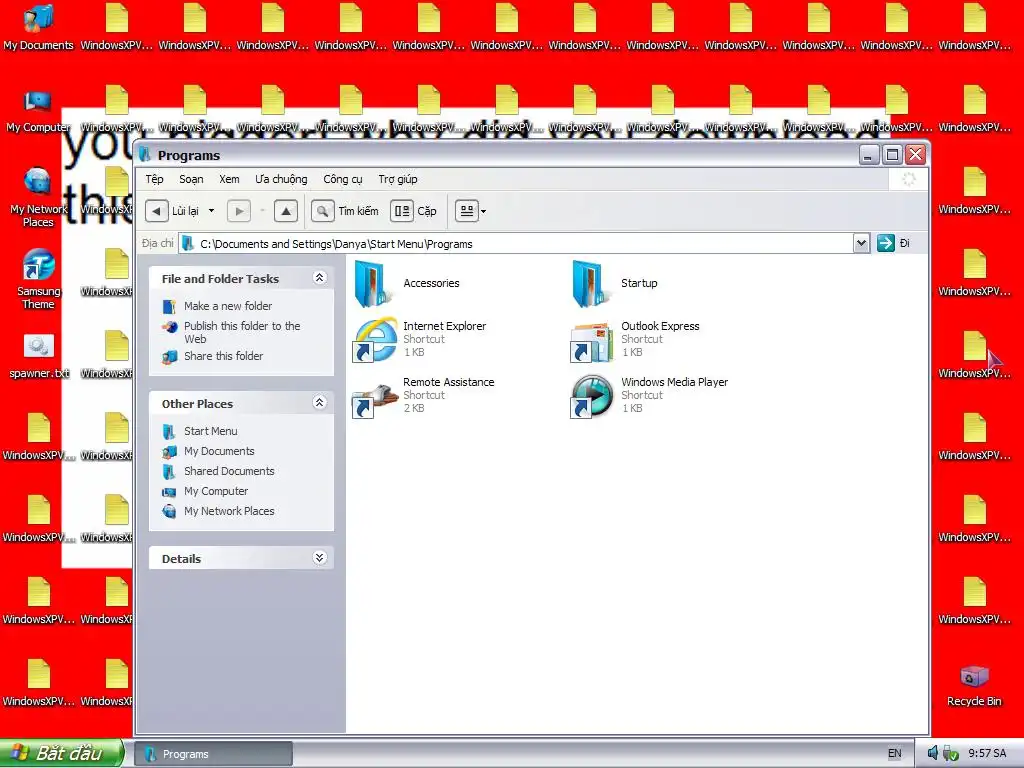Click the tray icon beside the clock

pos(951,754)
